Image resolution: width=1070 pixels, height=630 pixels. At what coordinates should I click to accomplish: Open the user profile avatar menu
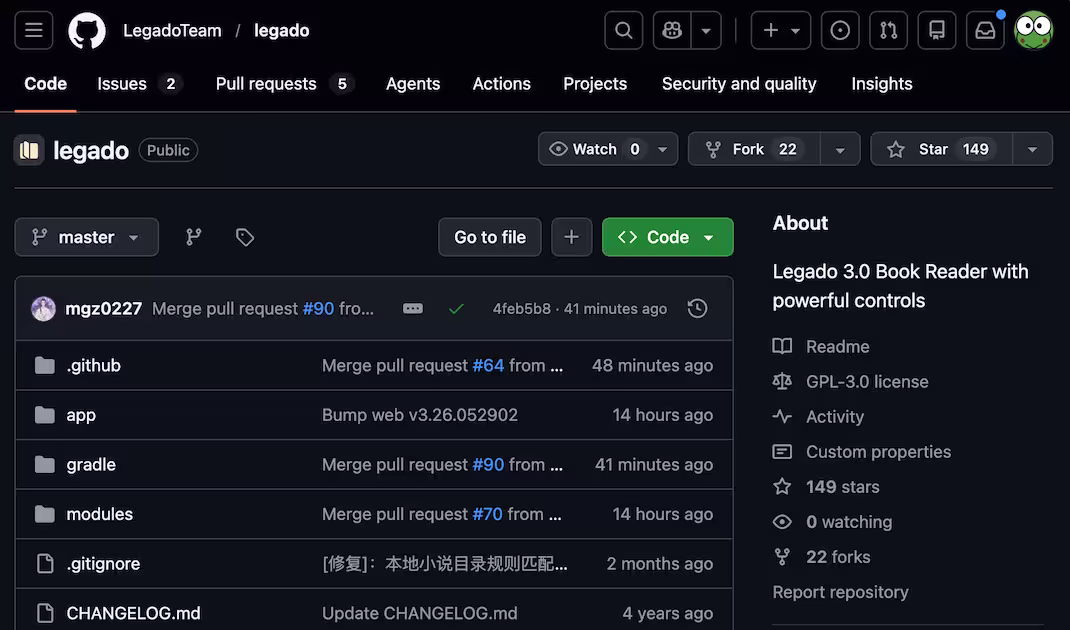1033,31
